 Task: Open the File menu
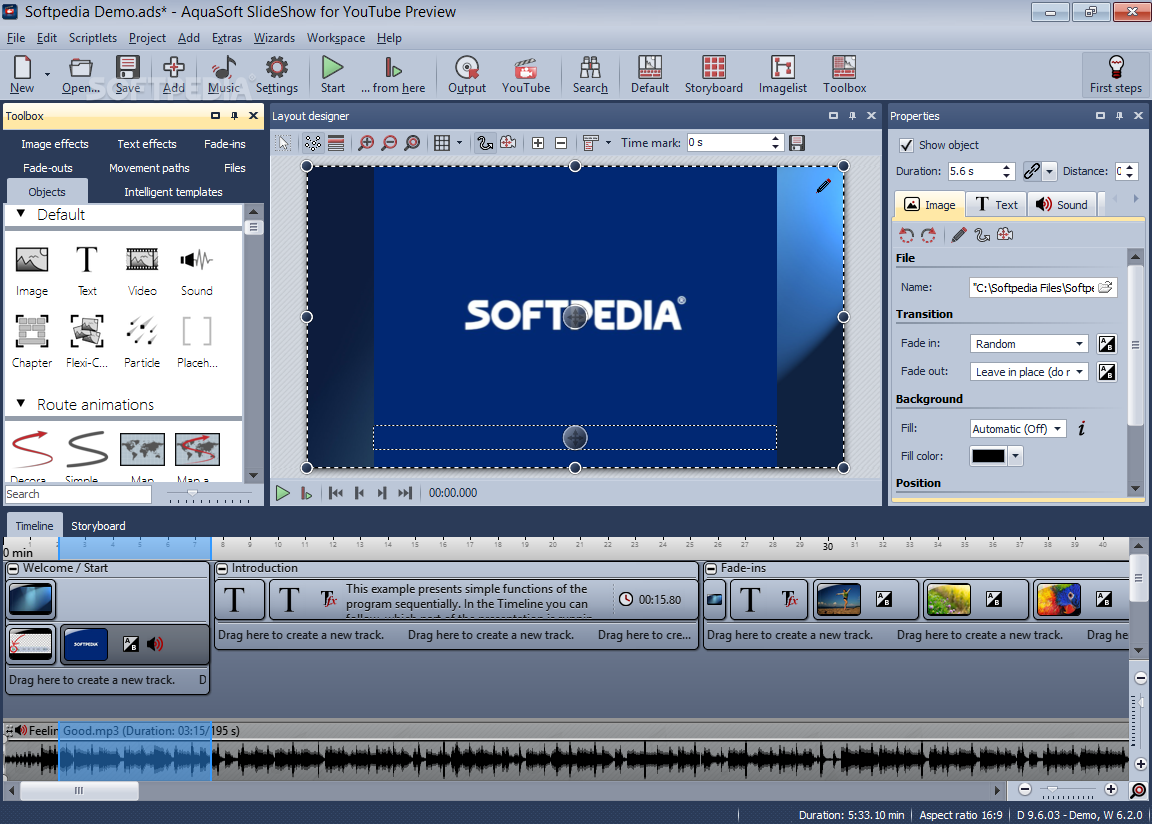click(15, 38)
